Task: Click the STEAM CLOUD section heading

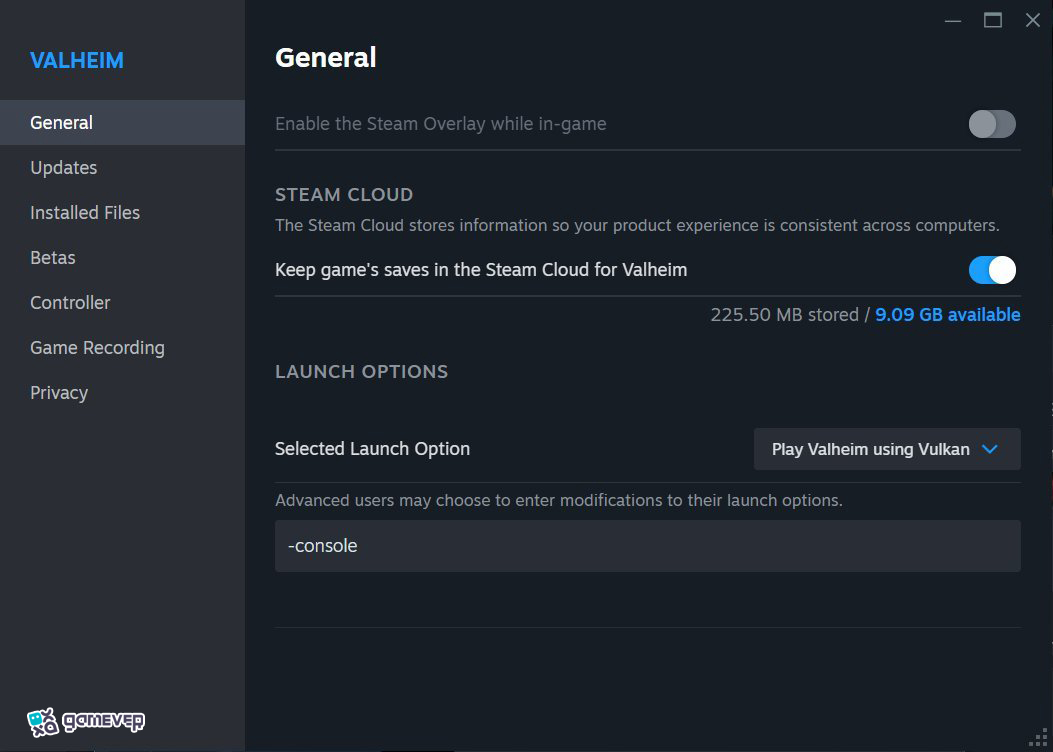Action: coord(344,195)
